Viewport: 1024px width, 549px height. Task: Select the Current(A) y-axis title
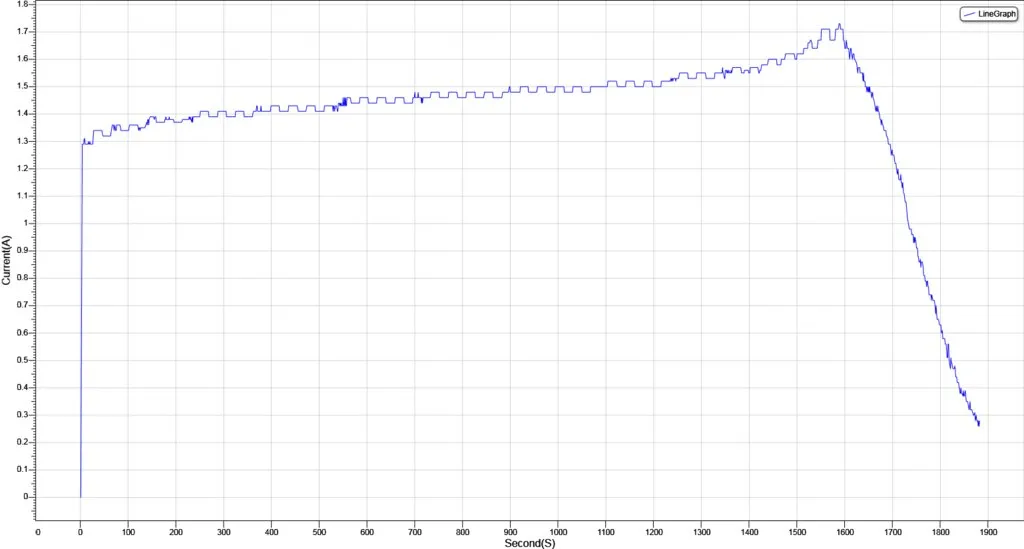[6, 260]
